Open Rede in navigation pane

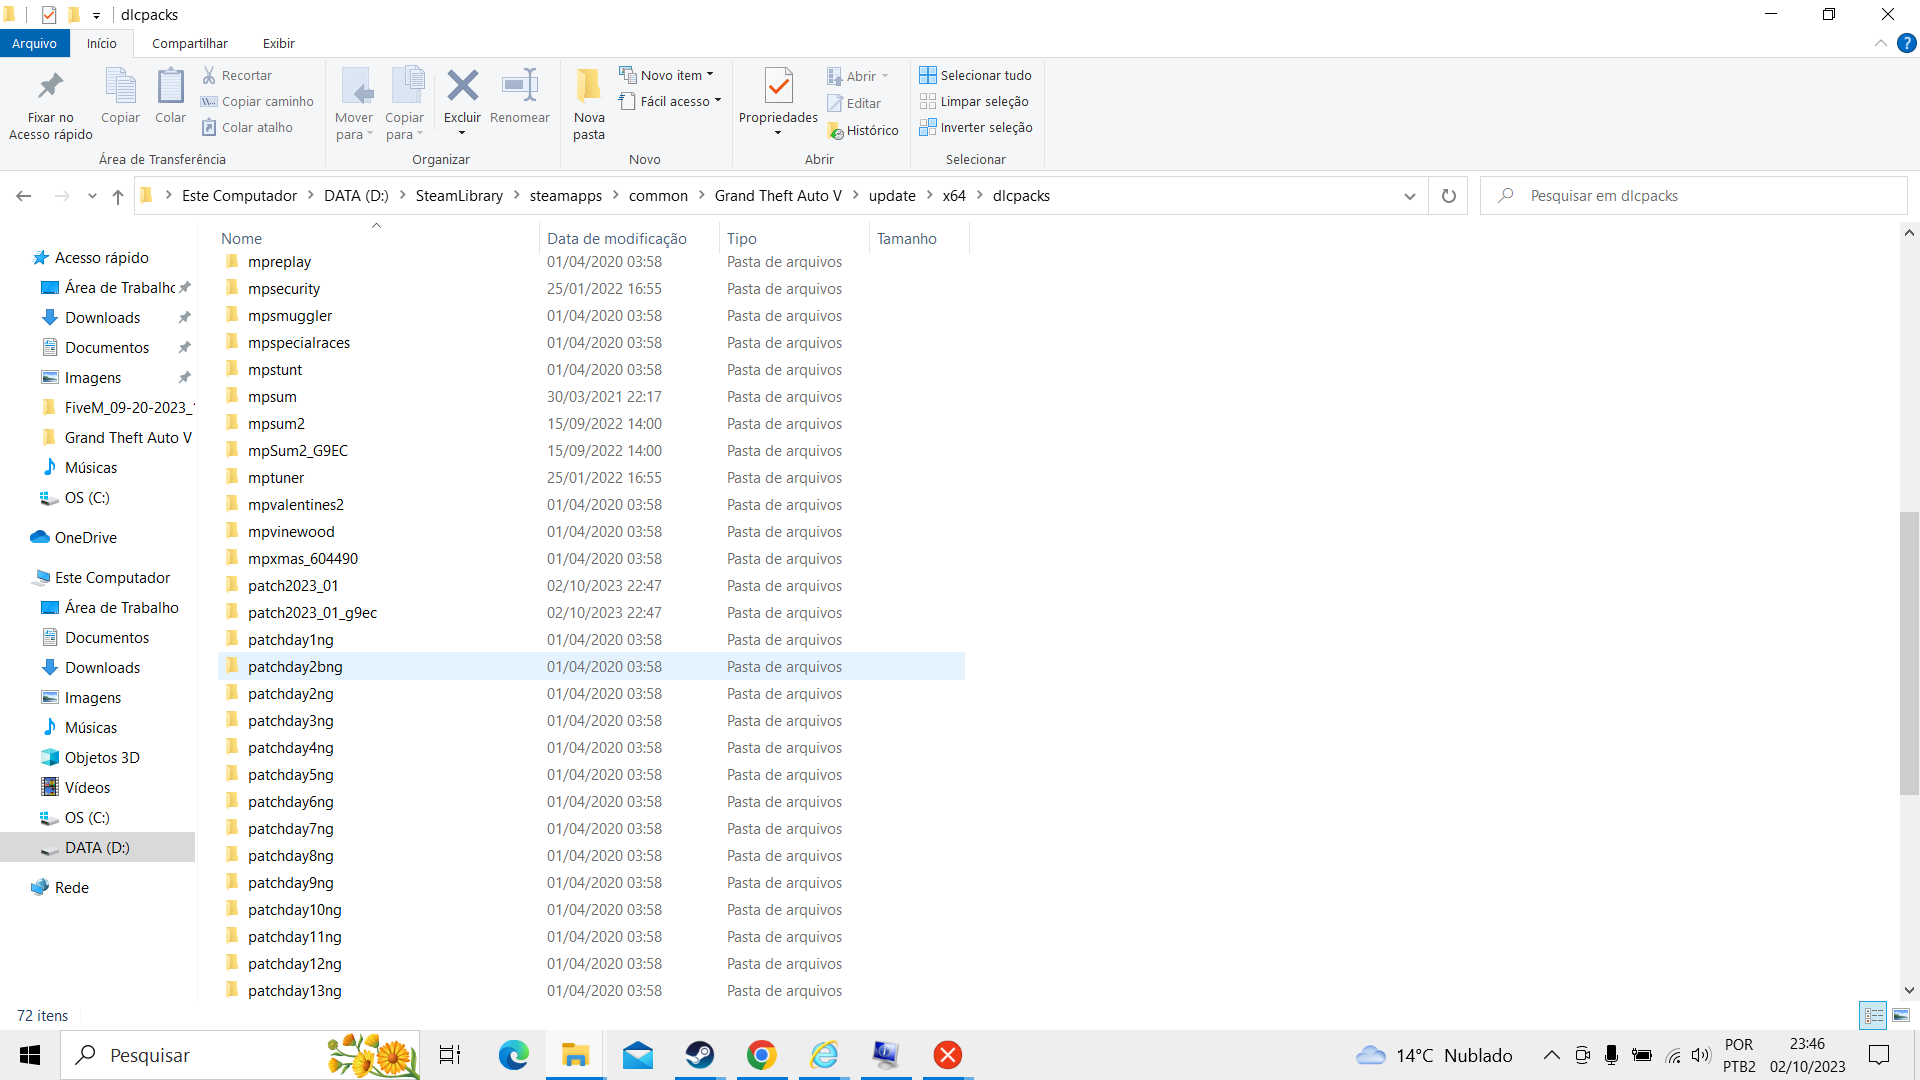point(71,887)
